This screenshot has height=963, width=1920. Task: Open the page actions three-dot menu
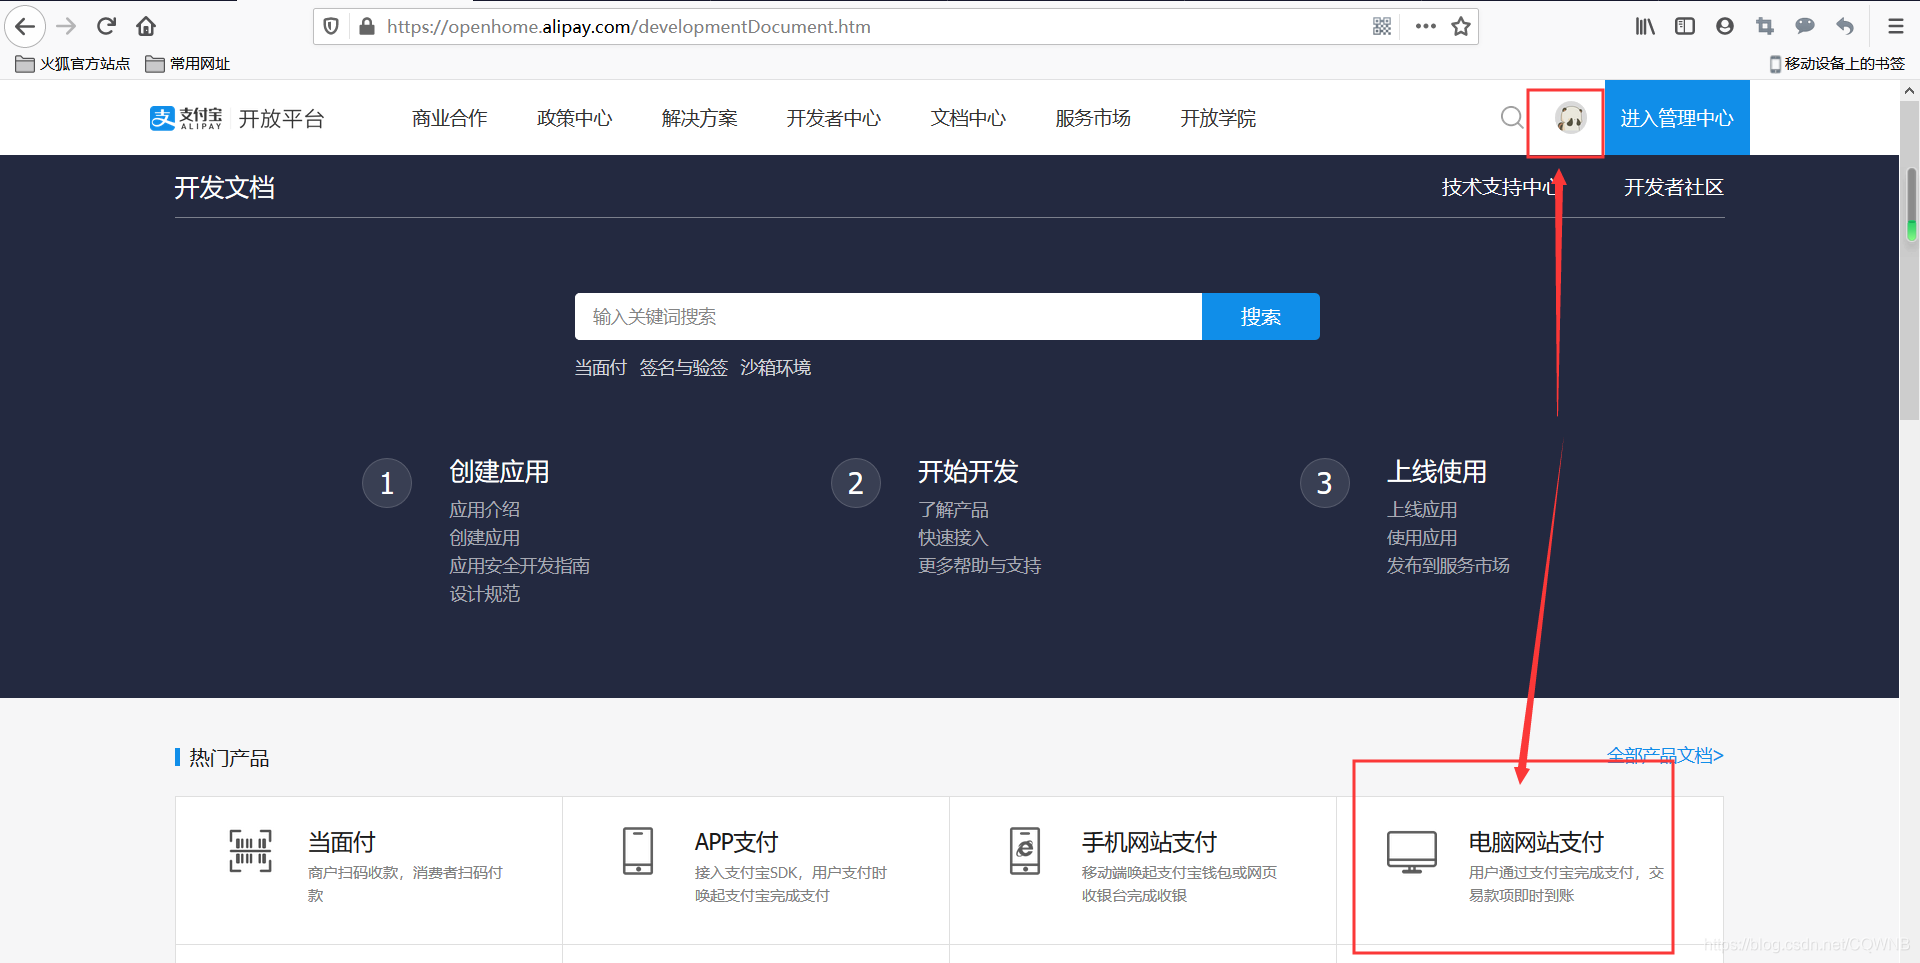(1426, 26)
